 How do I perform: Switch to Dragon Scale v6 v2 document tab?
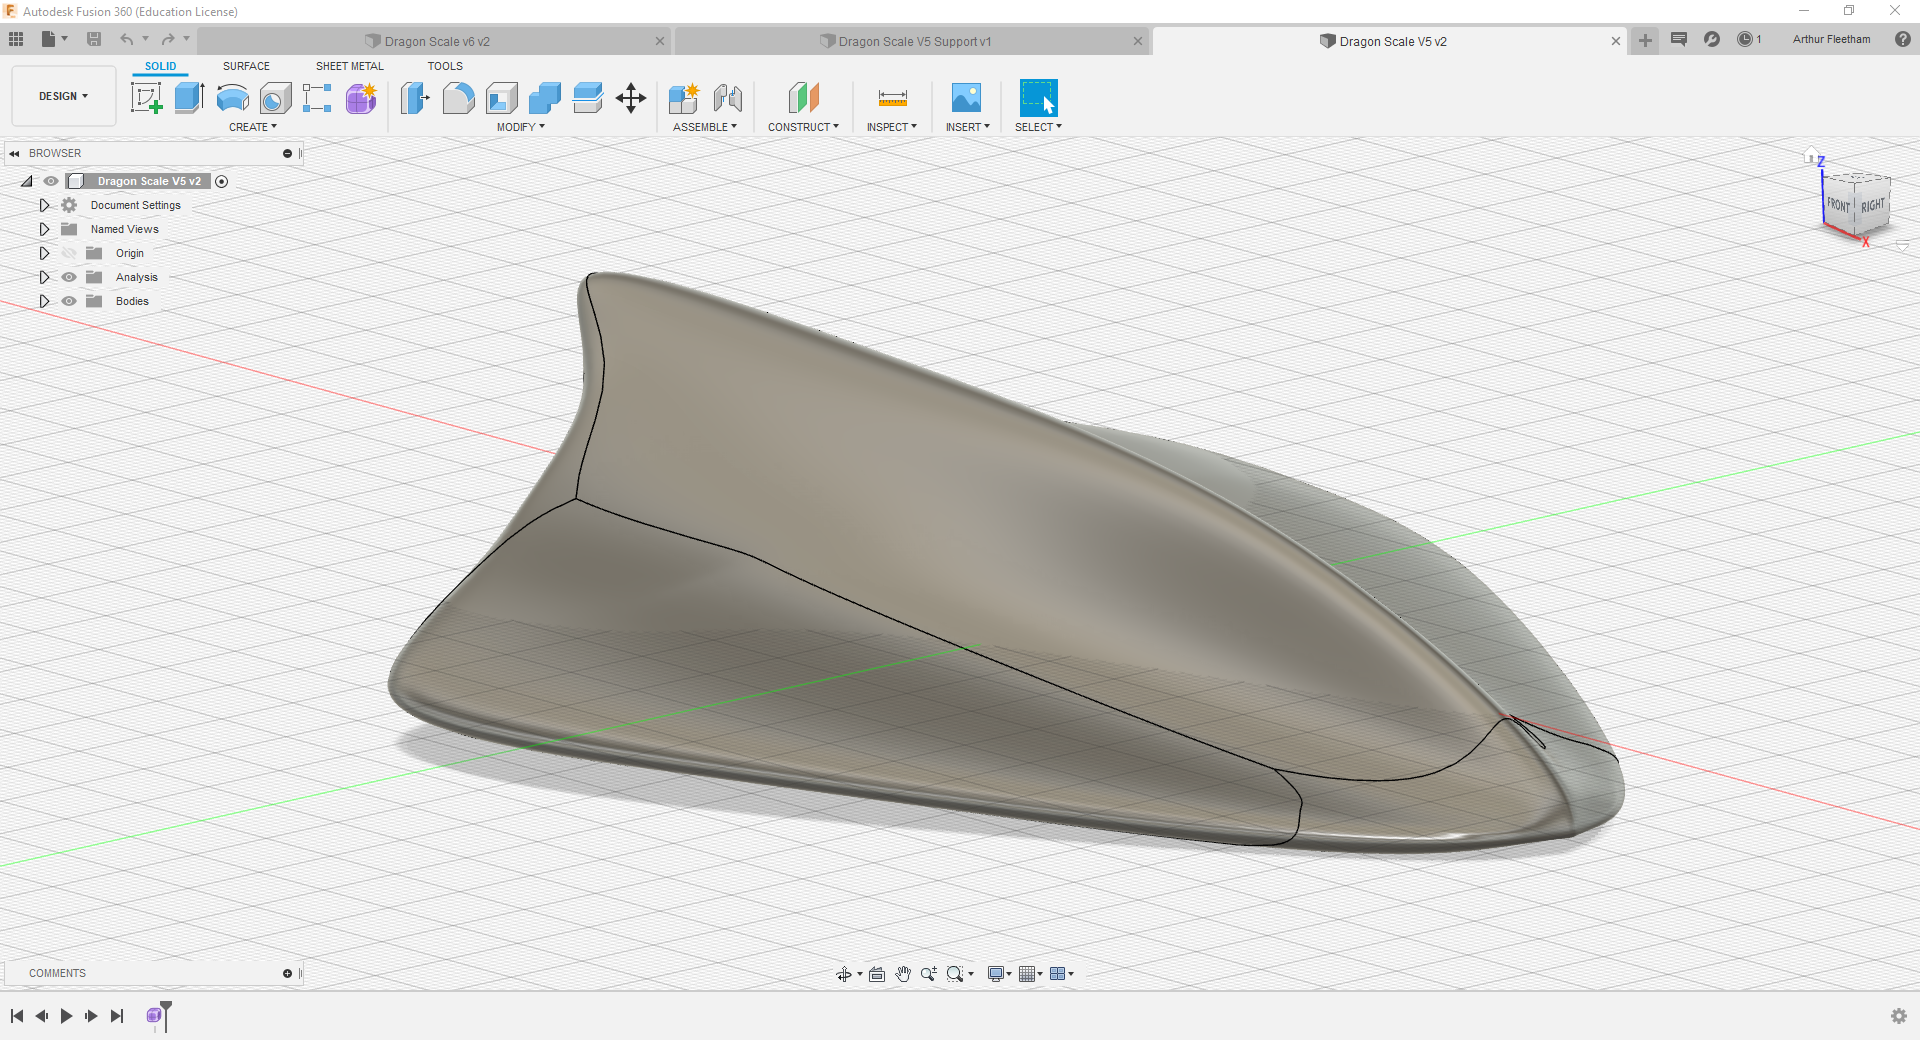point(433,41)
